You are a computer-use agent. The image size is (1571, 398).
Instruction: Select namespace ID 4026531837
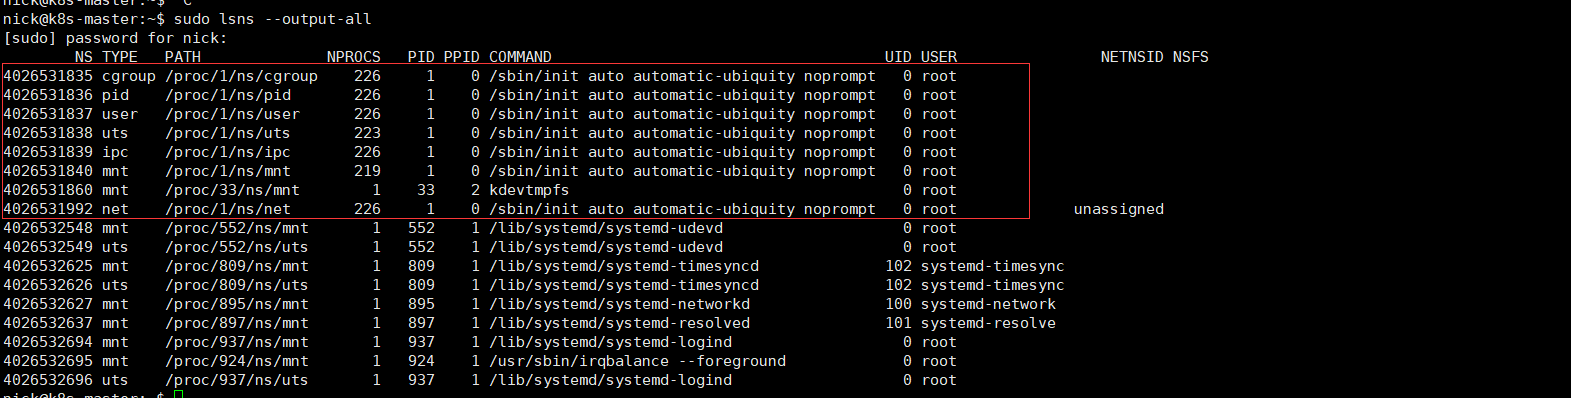click(48, 114)
